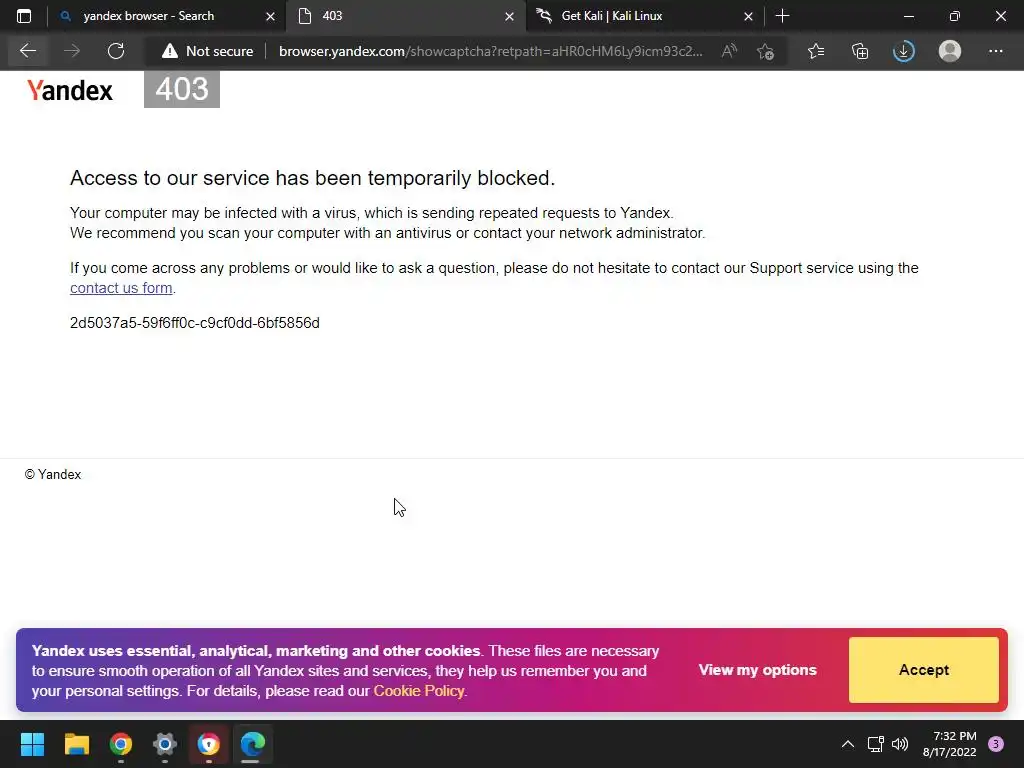Click heading Access to our service blocked
This screenshot has height=768, width=1024.
coord(312,178)
